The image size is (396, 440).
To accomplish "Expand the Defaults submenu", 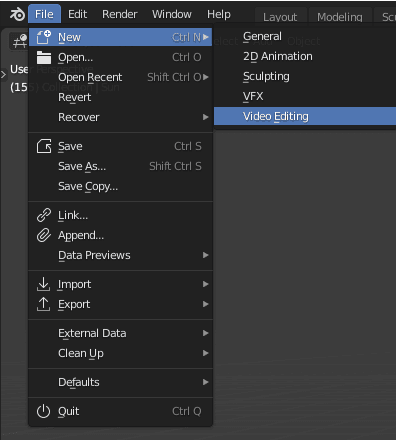I will click(121, 382).
